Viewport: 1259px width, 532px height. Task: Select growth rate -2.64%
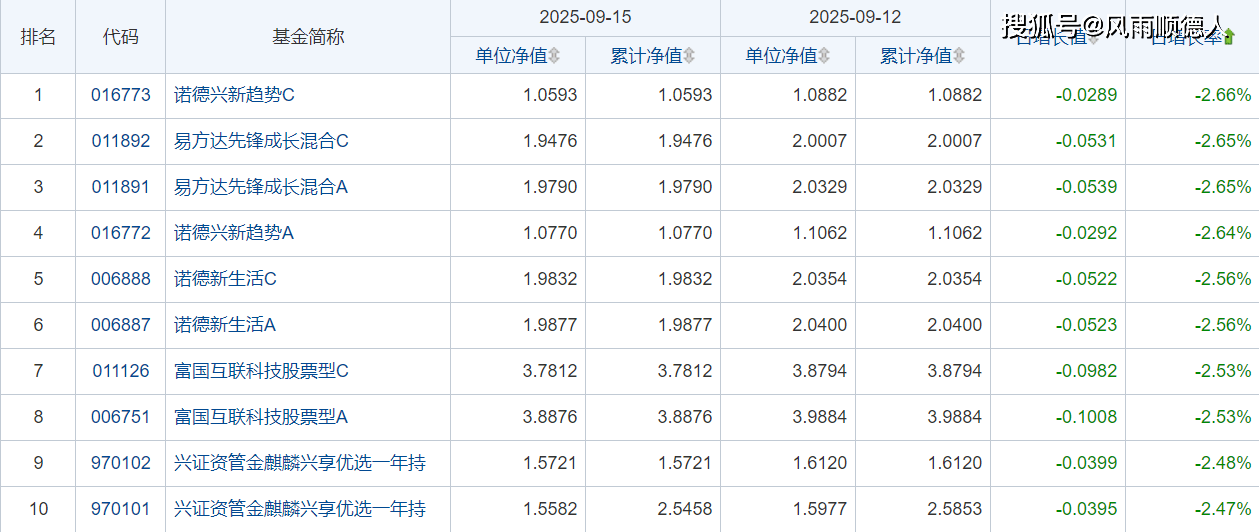point(1222,233)
